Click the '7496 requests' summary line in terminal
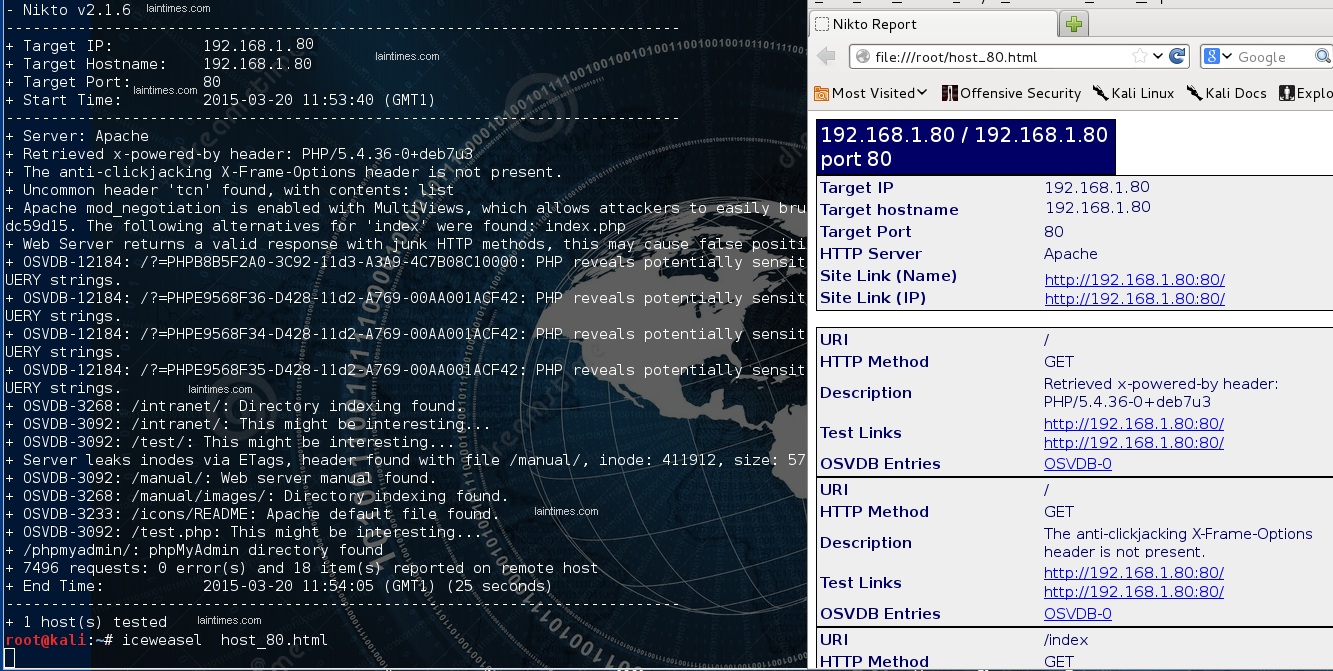The width and height of the screenshot is (1333, 671). [302, 568]
